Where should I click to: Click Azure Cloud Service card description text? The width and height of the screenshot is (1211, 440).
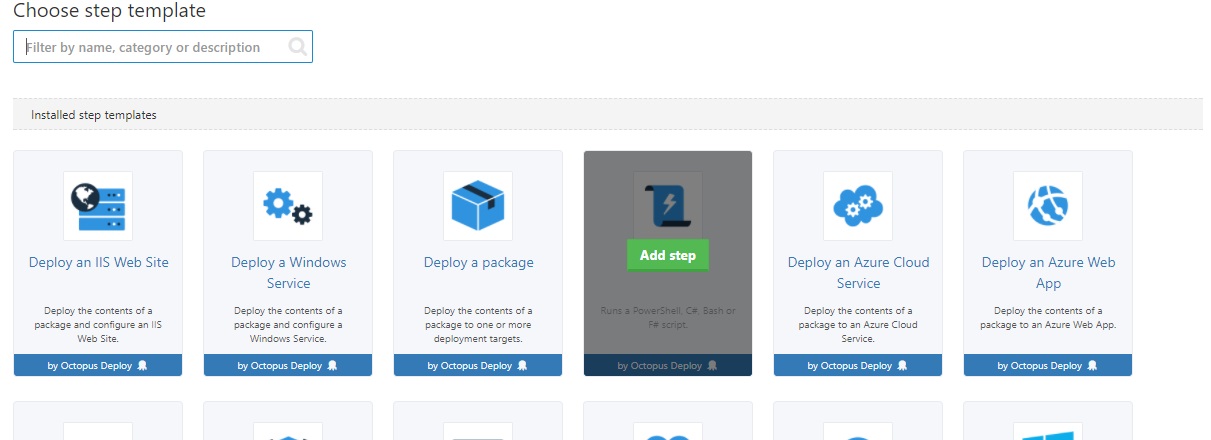point(858,324)
